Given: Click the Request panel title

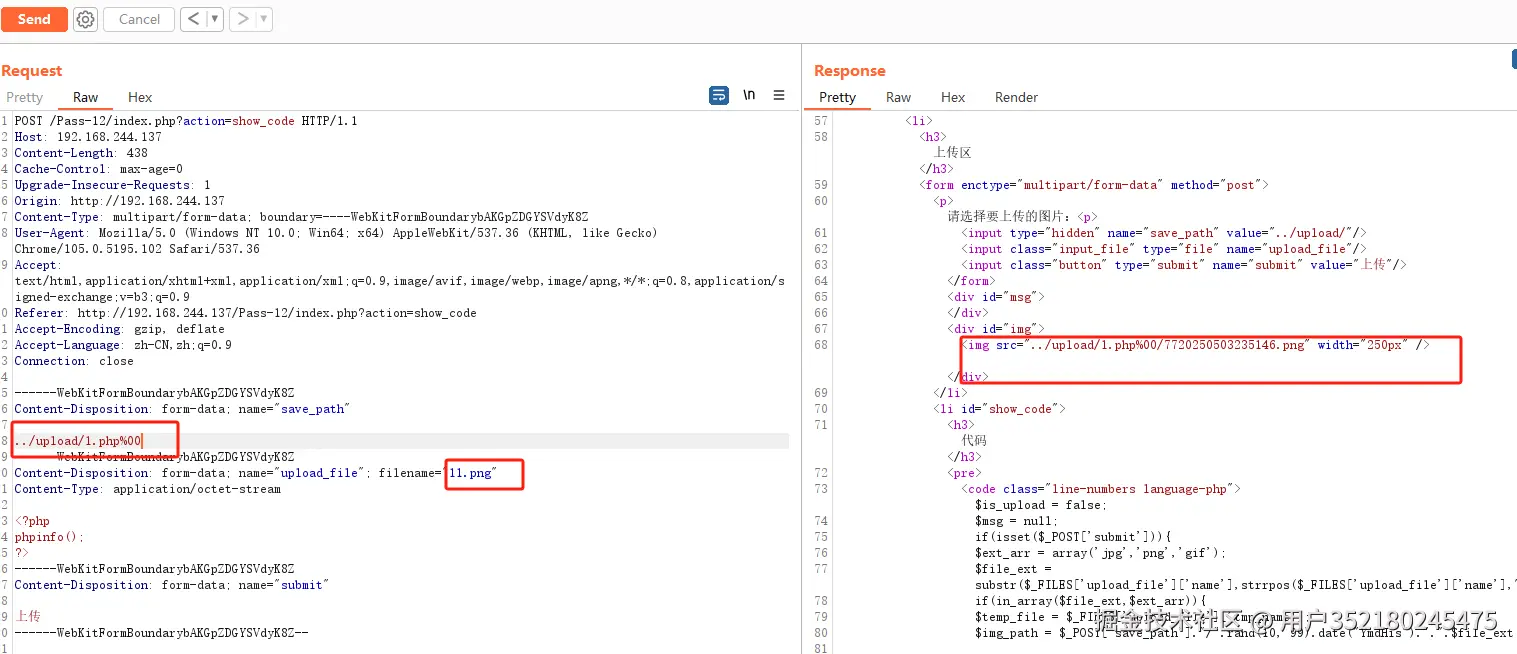Looking at the screenshot, I should pos(32,71).
